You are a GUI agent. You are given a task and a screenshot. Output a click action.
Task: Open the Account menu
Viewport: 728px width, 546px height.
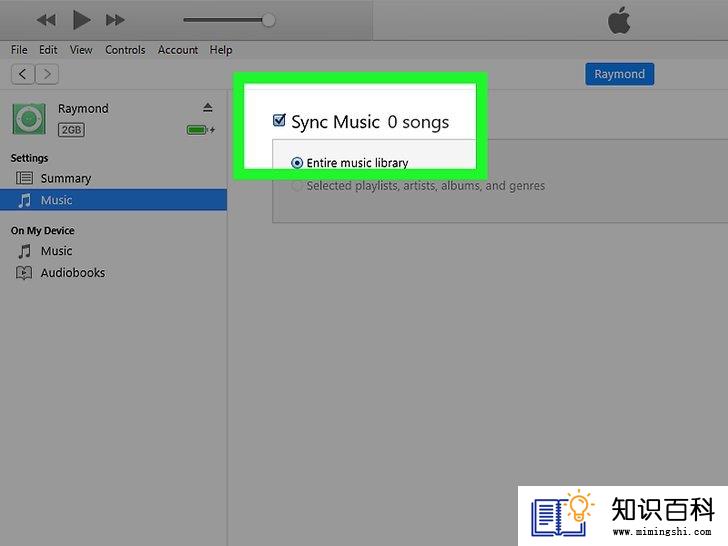point(178,50)
